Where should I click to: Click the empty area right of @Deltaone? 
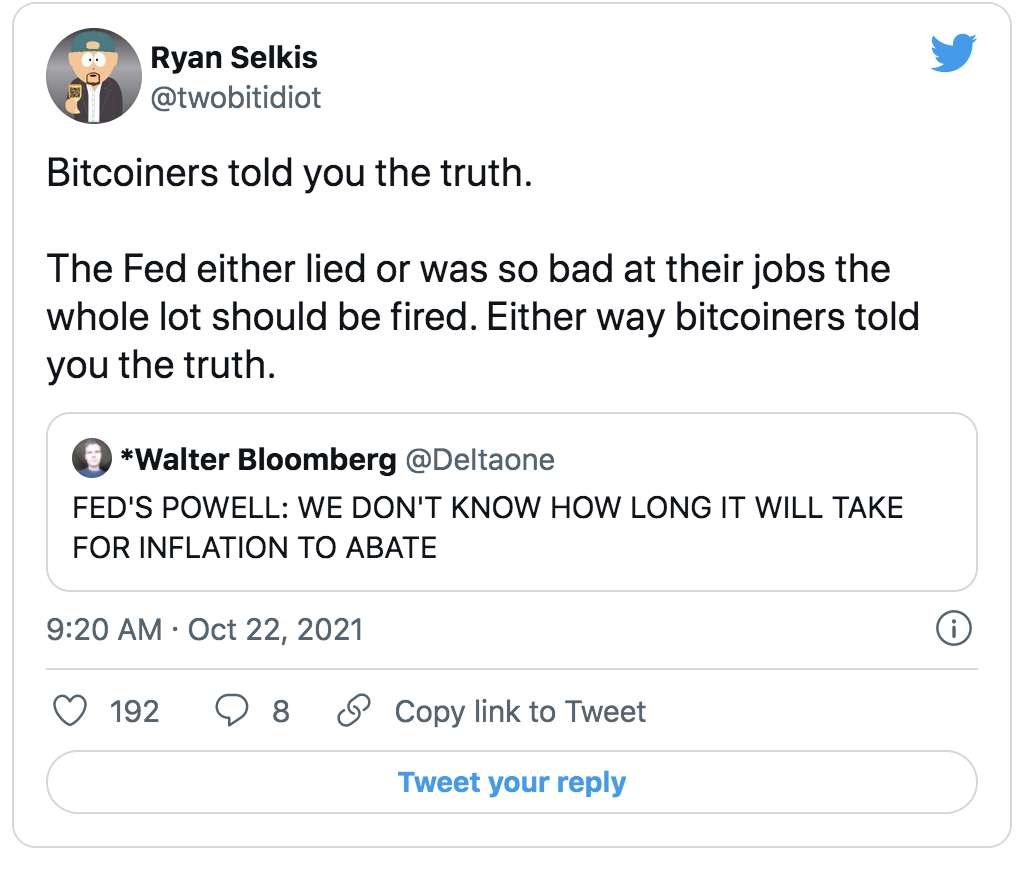[760, 459]
